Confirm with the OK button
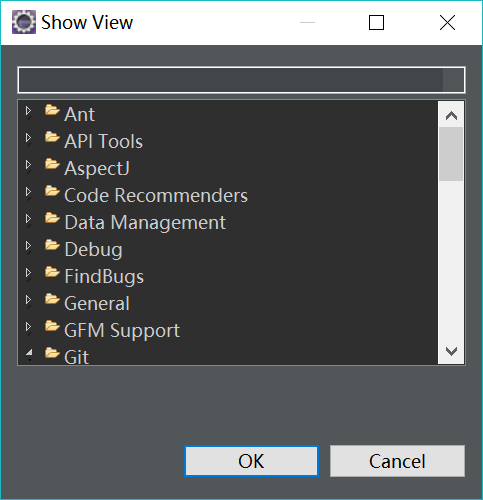483x500 pixels. (251, 461)
